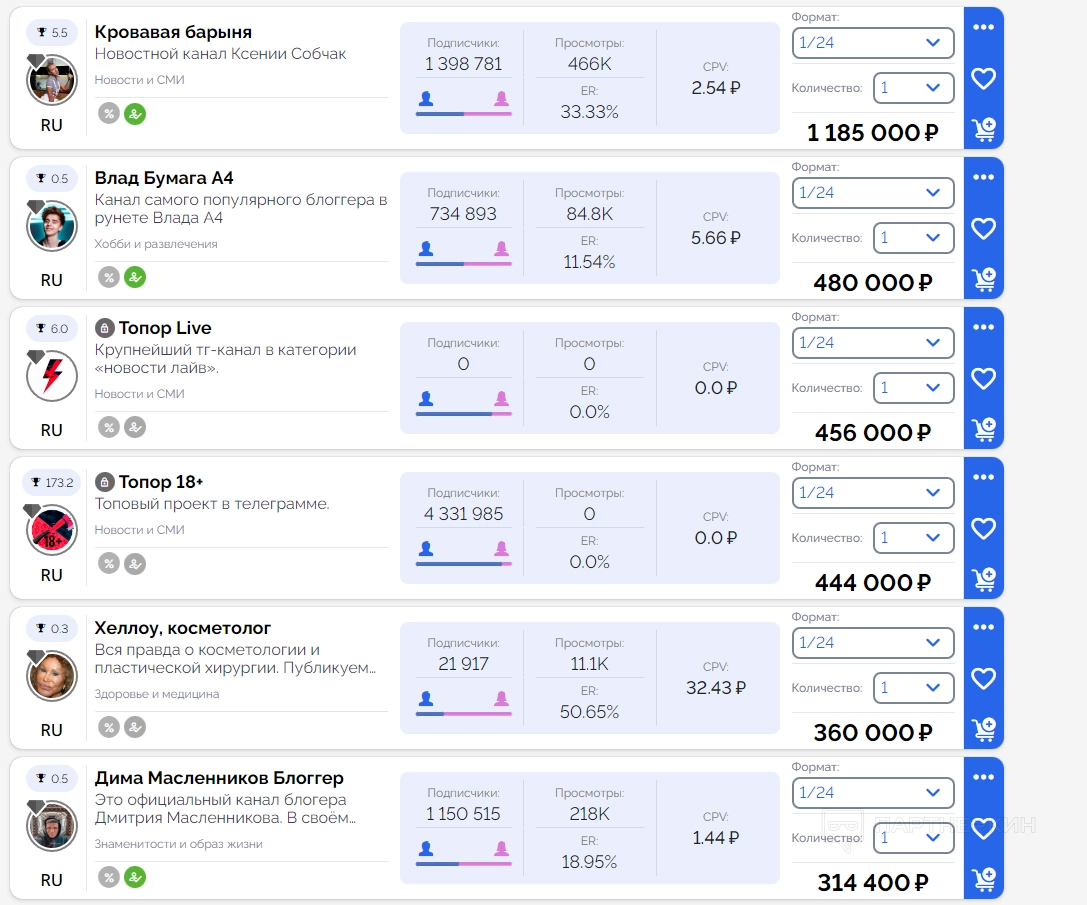The height and width of the screenshot is (905, 1087).
Task: Open three-dots menu for Топор Live
Action: click(983, 327)
